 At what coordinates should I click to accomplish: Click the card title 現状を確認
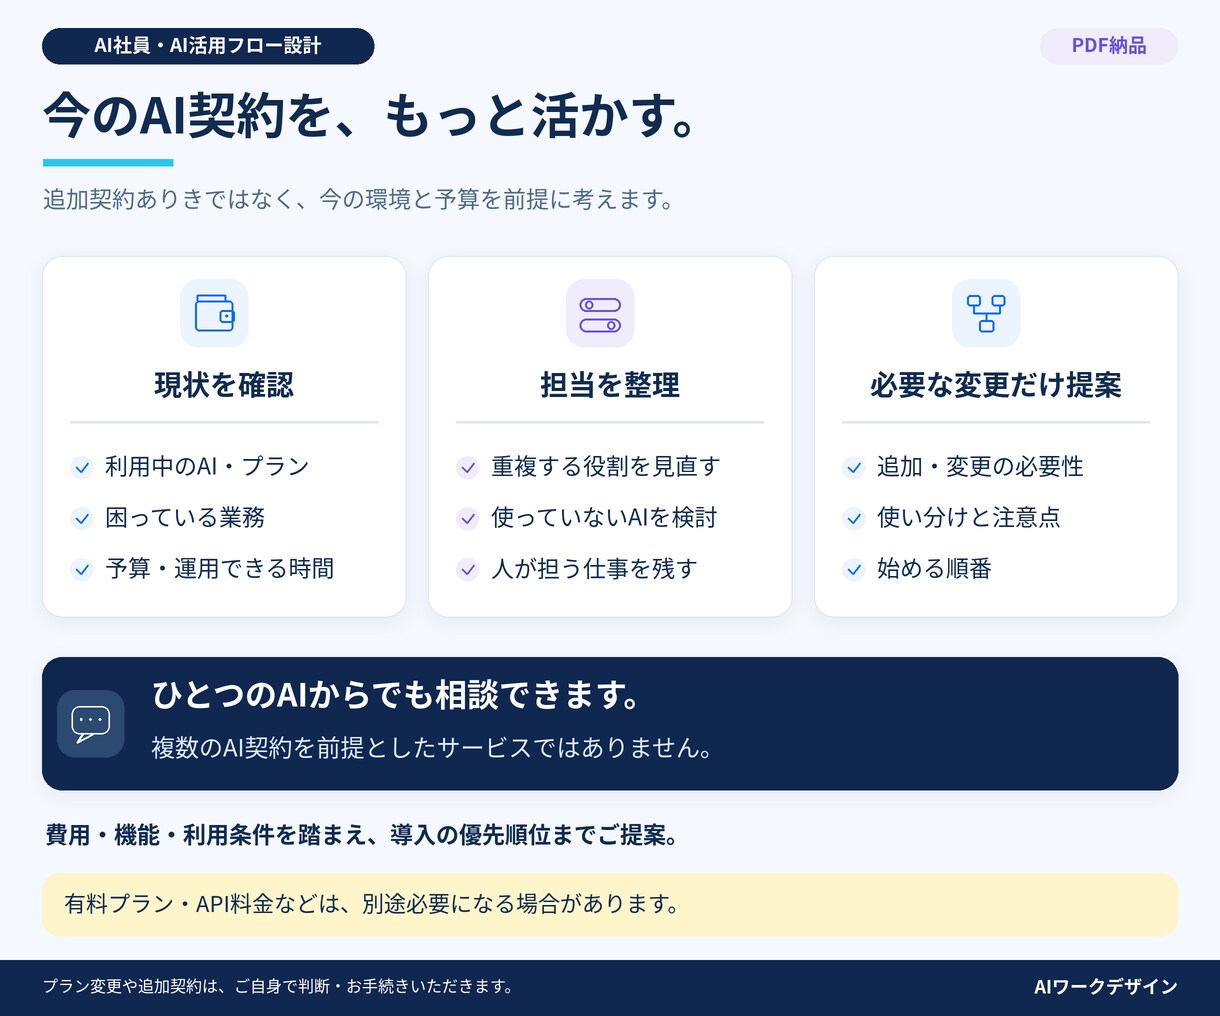pyautogui.click(x=224, y=385)
